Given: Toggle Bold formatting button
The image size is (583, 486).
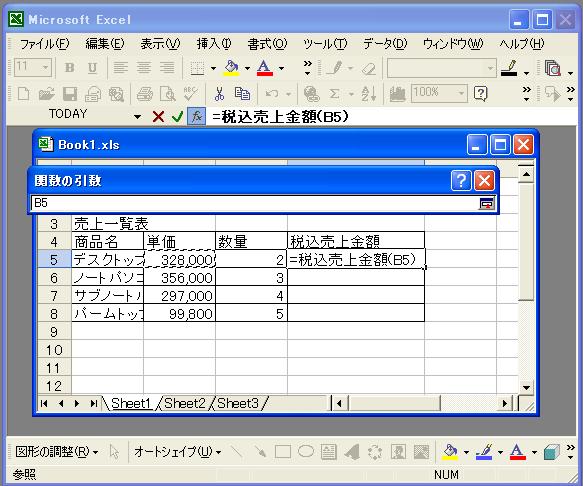Looking at the screenshot, I should coord(70,68).
